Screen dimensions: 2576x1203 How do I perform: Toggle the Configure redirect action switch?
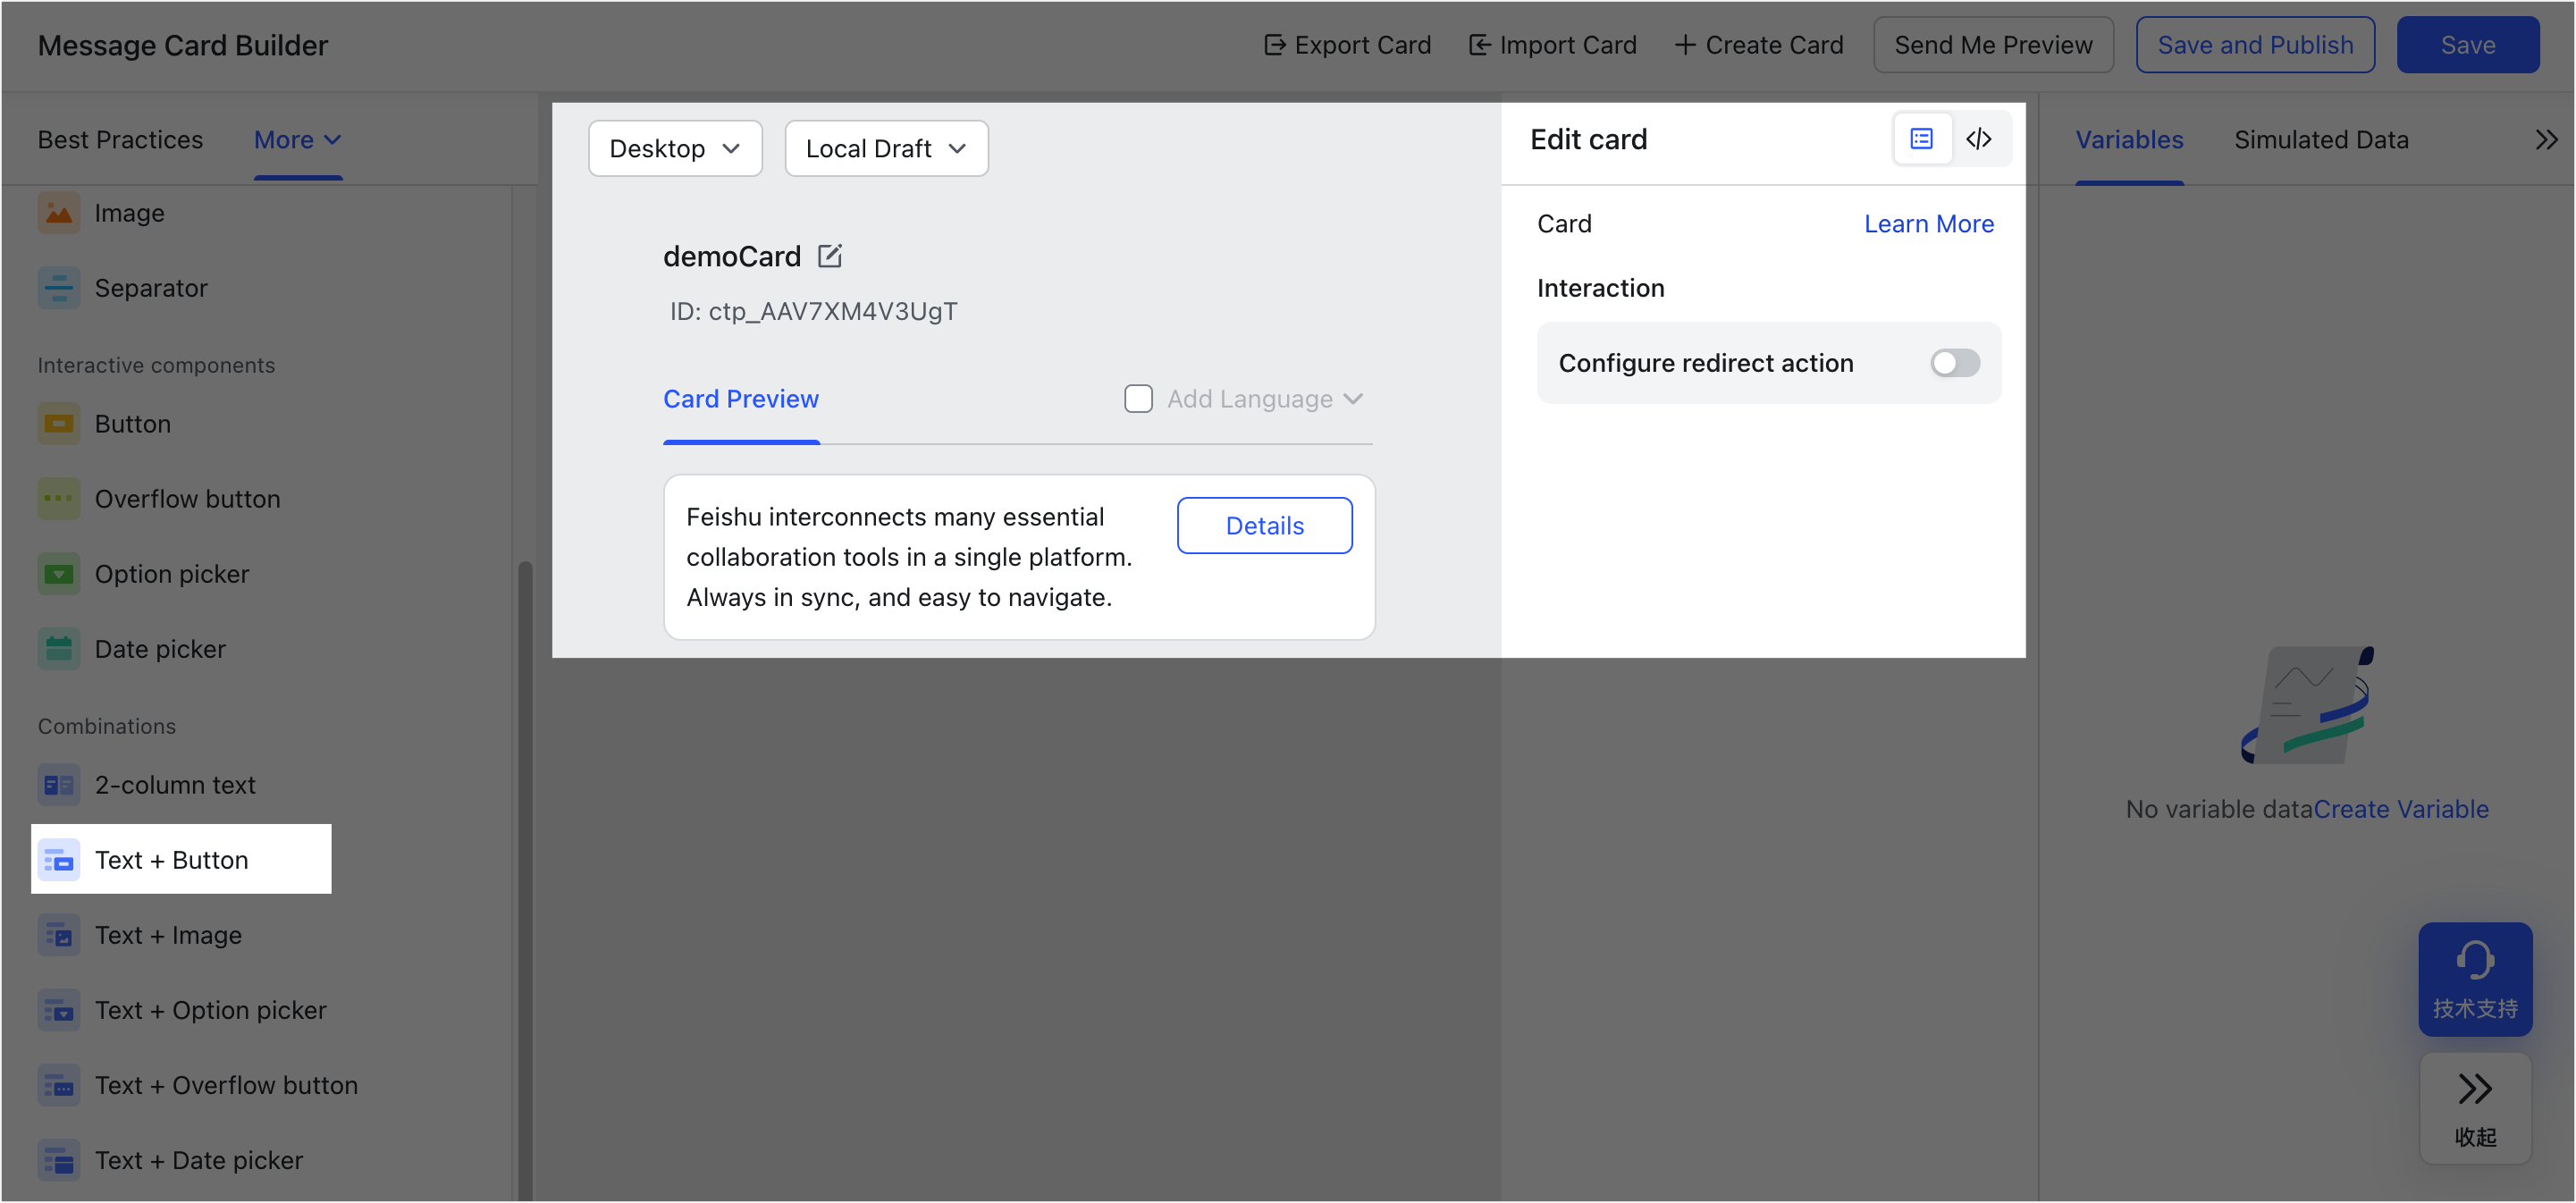1954,363
